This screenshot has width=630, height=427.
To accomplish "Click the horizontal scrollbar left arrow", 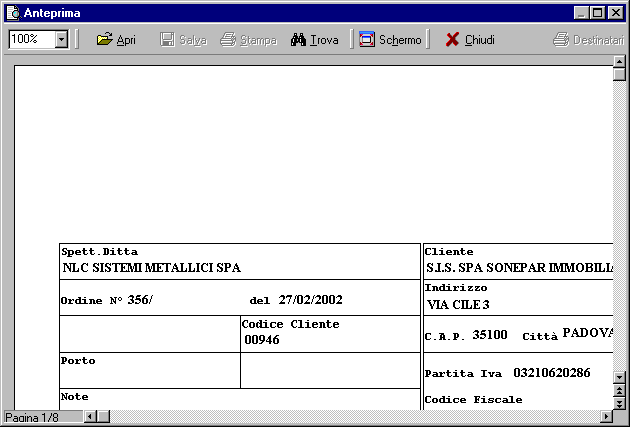I will [90, 417].
